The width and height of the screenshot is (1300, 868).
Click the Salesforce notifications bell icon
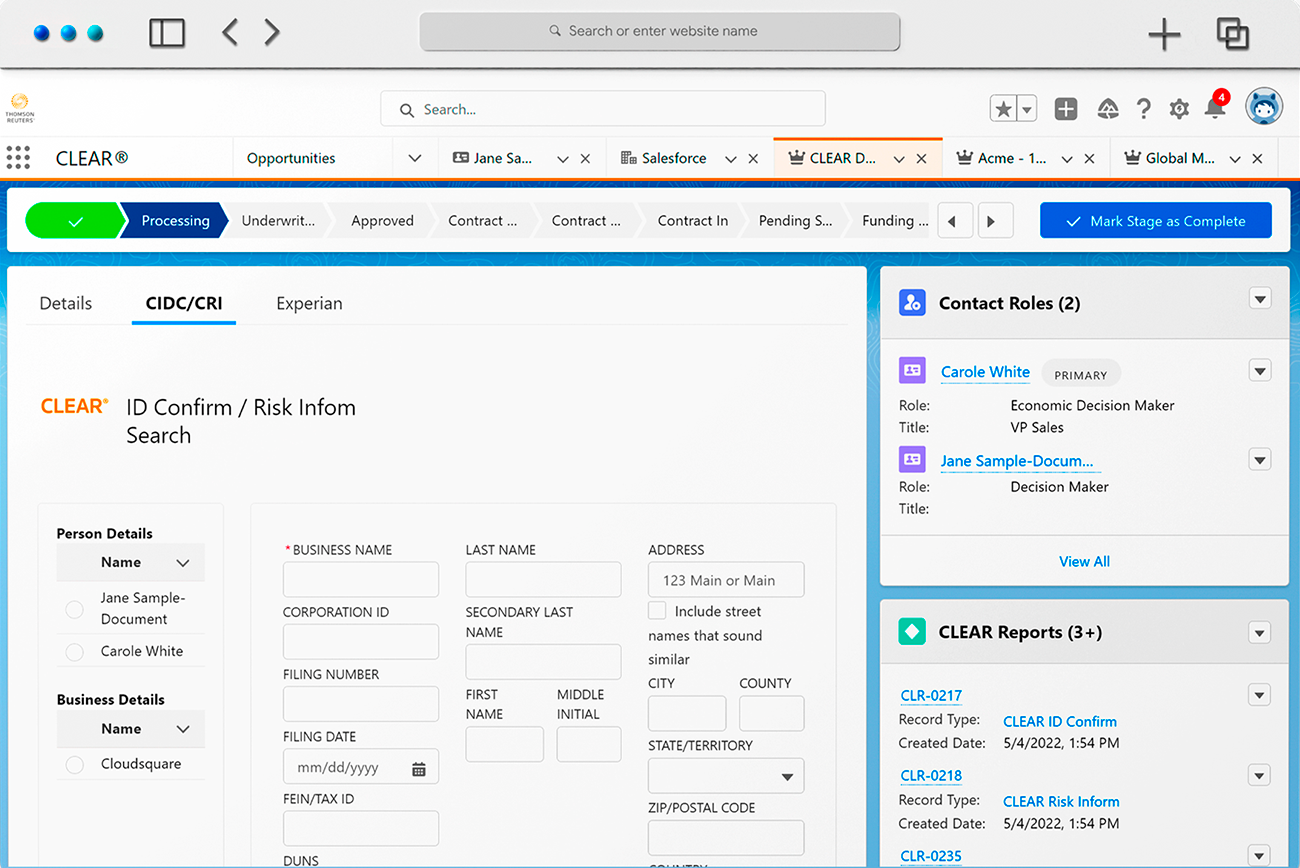point(1216,109)
